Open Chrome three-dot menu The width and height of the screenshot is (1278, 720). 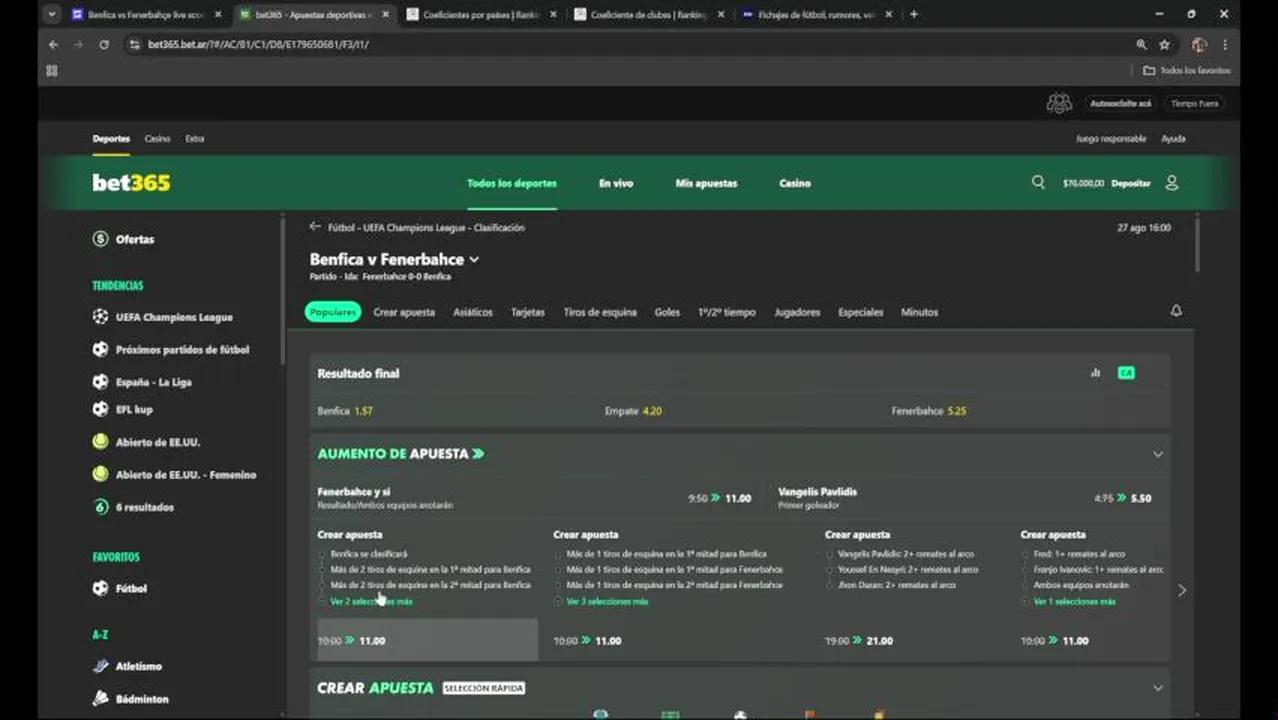pyautogui.click(x=1225, y=45)
